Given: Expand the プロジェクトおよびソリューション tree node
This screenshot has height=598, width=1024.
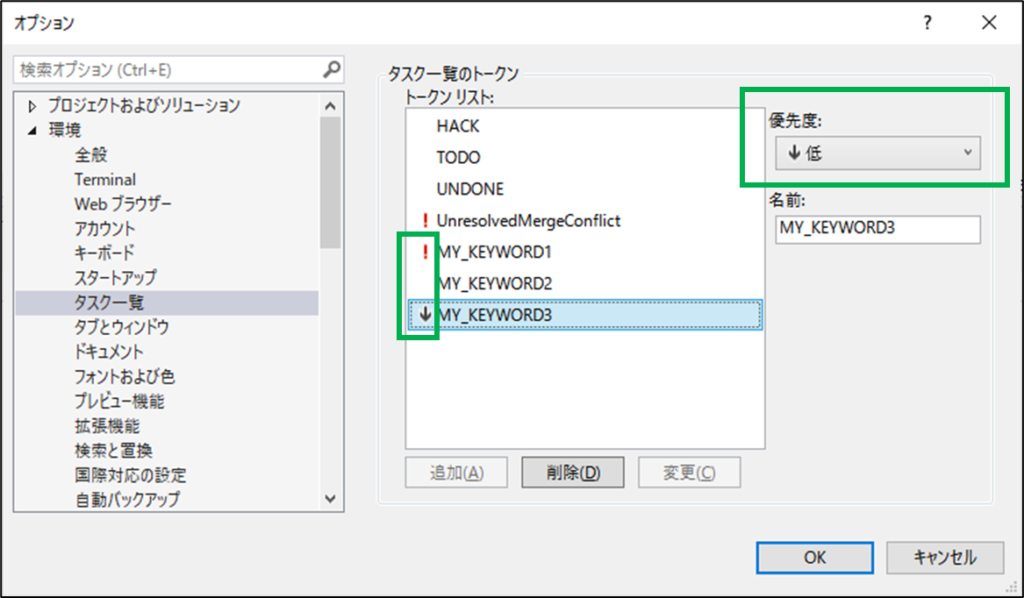Looking at the screenshot, I should [x=32, y=106].
